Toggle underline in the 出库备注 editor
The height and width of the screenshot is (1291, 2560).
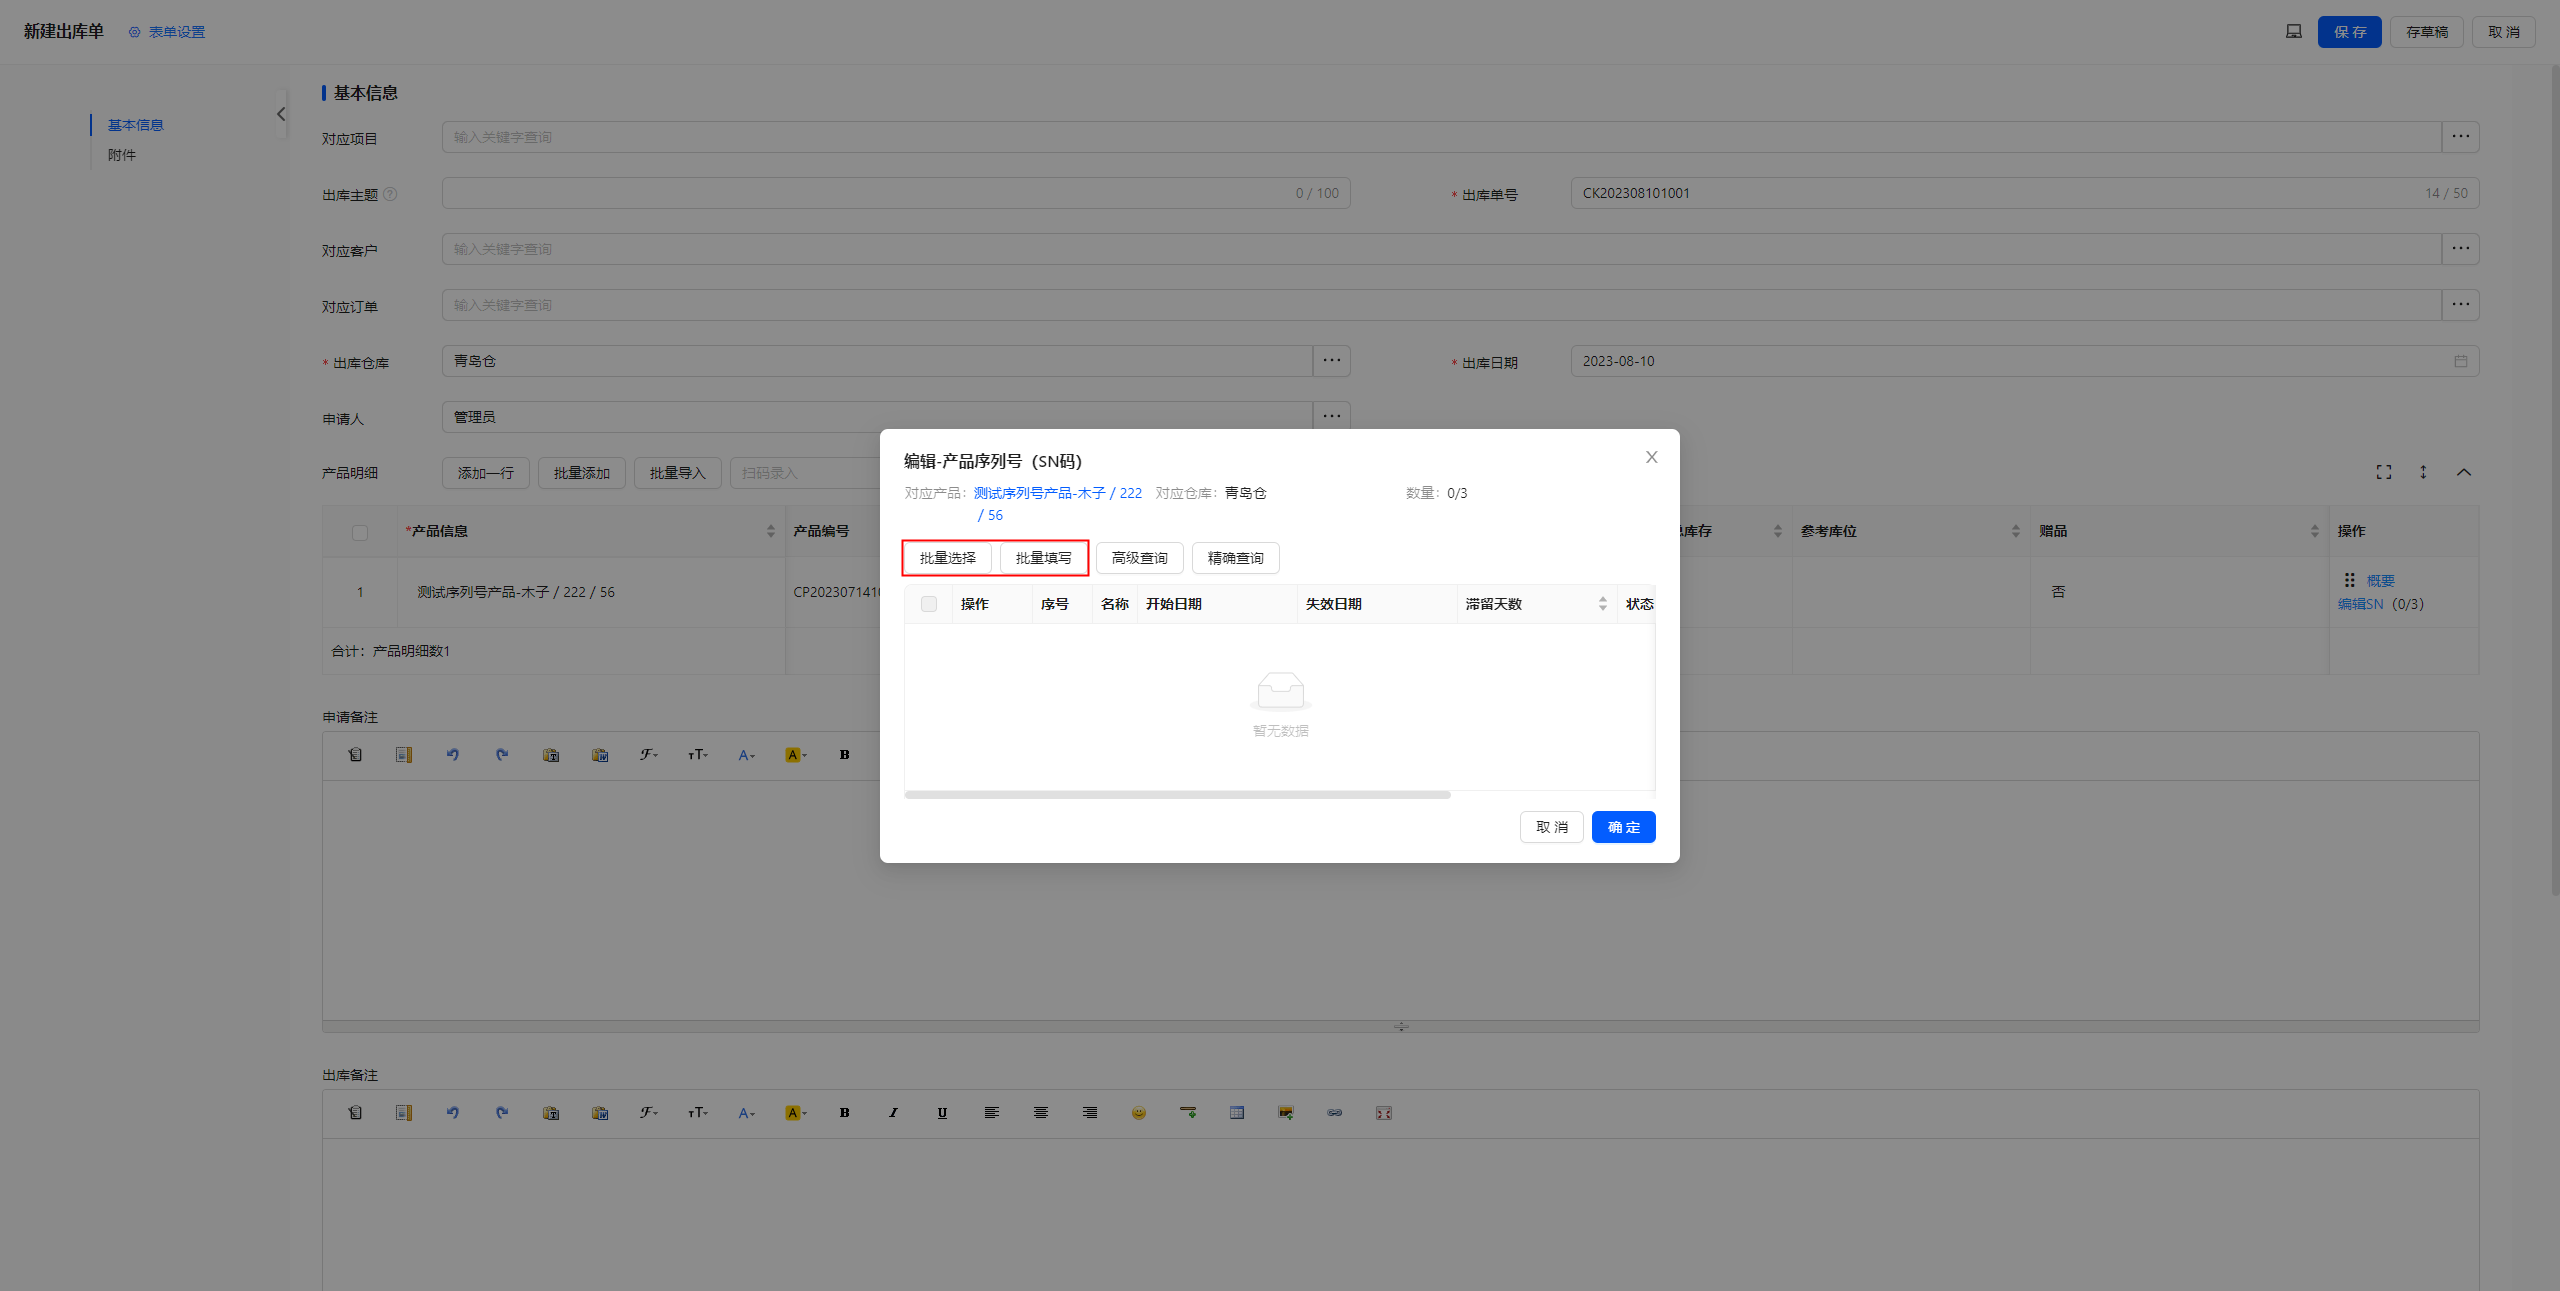(x=942, y=1113)
